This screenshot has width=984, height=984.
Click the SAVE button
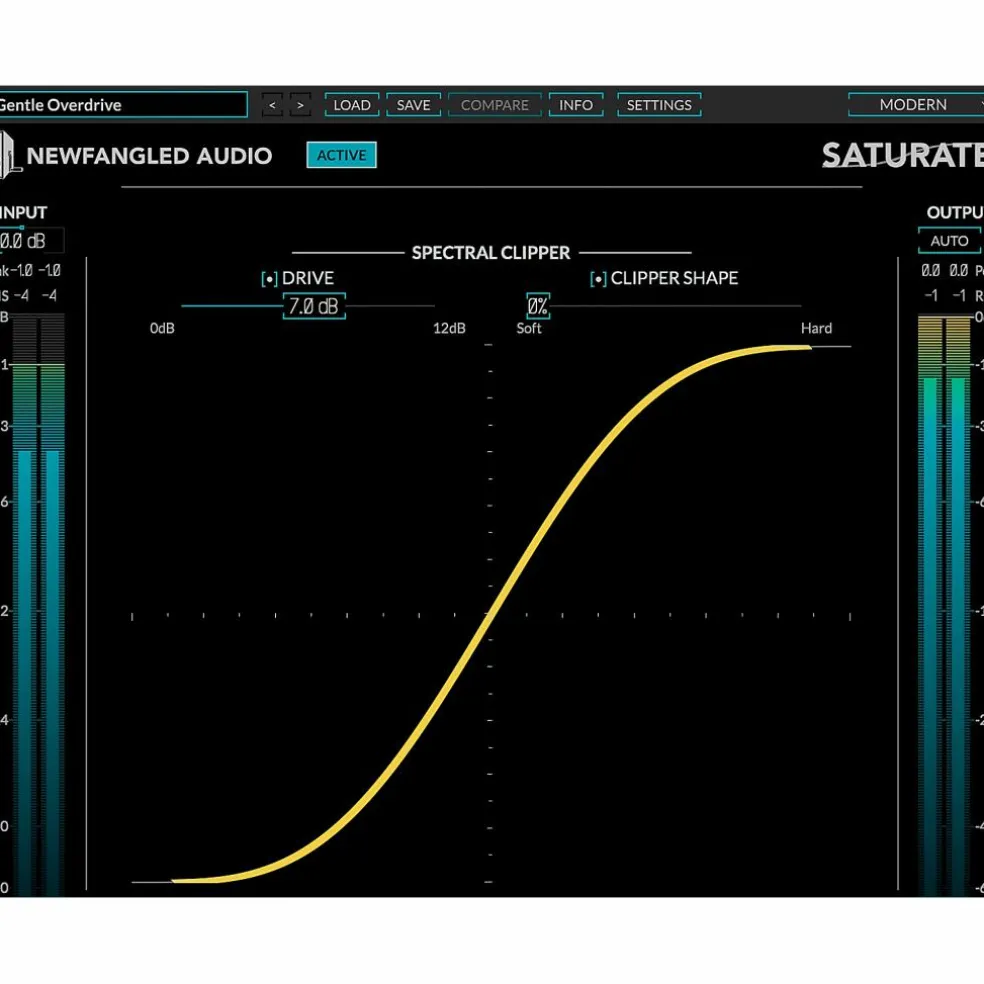coord(414,105)
